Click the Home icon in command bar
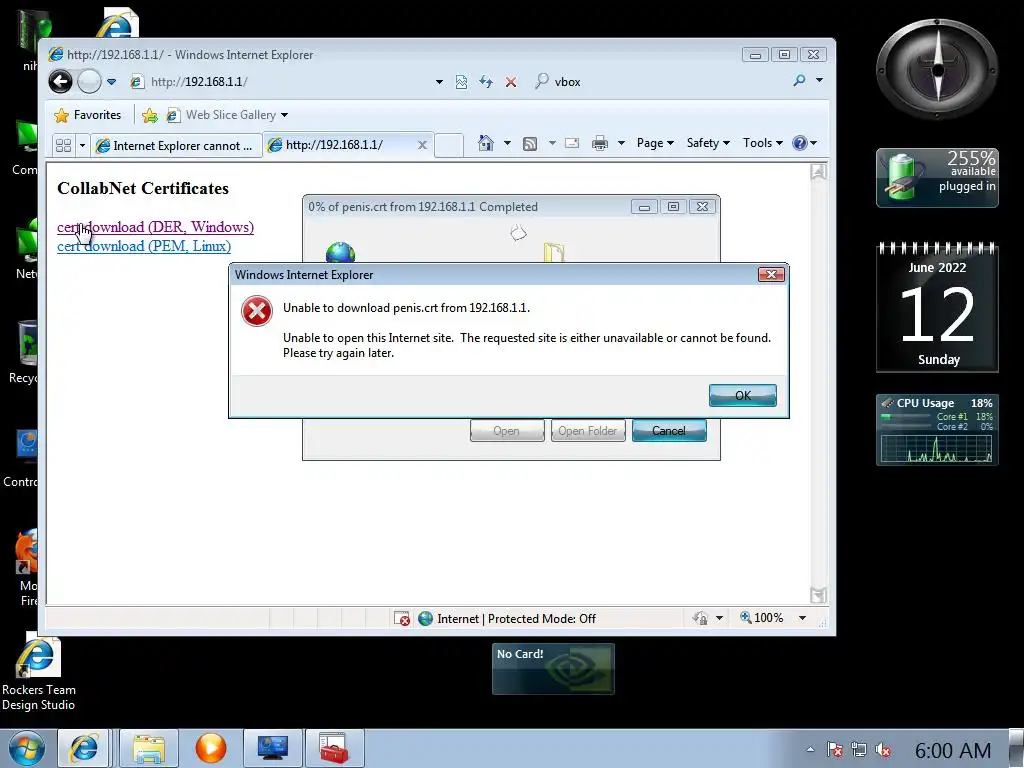This screenshot has height=768, width=1024. point(485,143)
